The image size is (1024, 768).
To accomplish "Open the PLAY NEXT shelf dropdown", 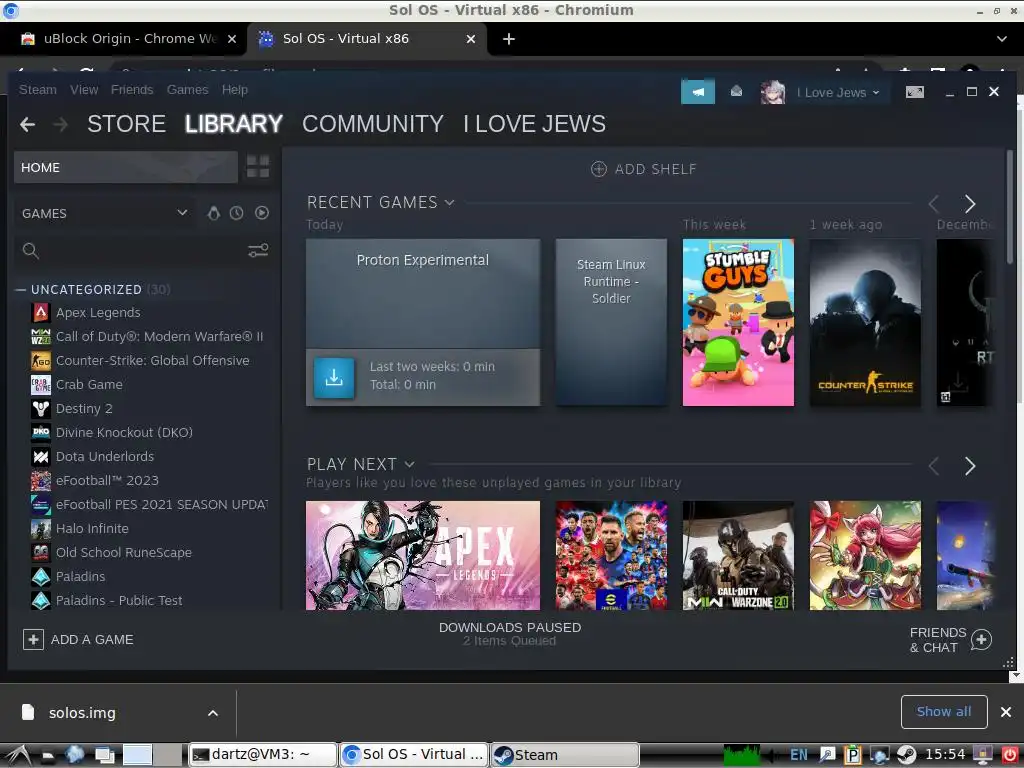I will 409,464.
